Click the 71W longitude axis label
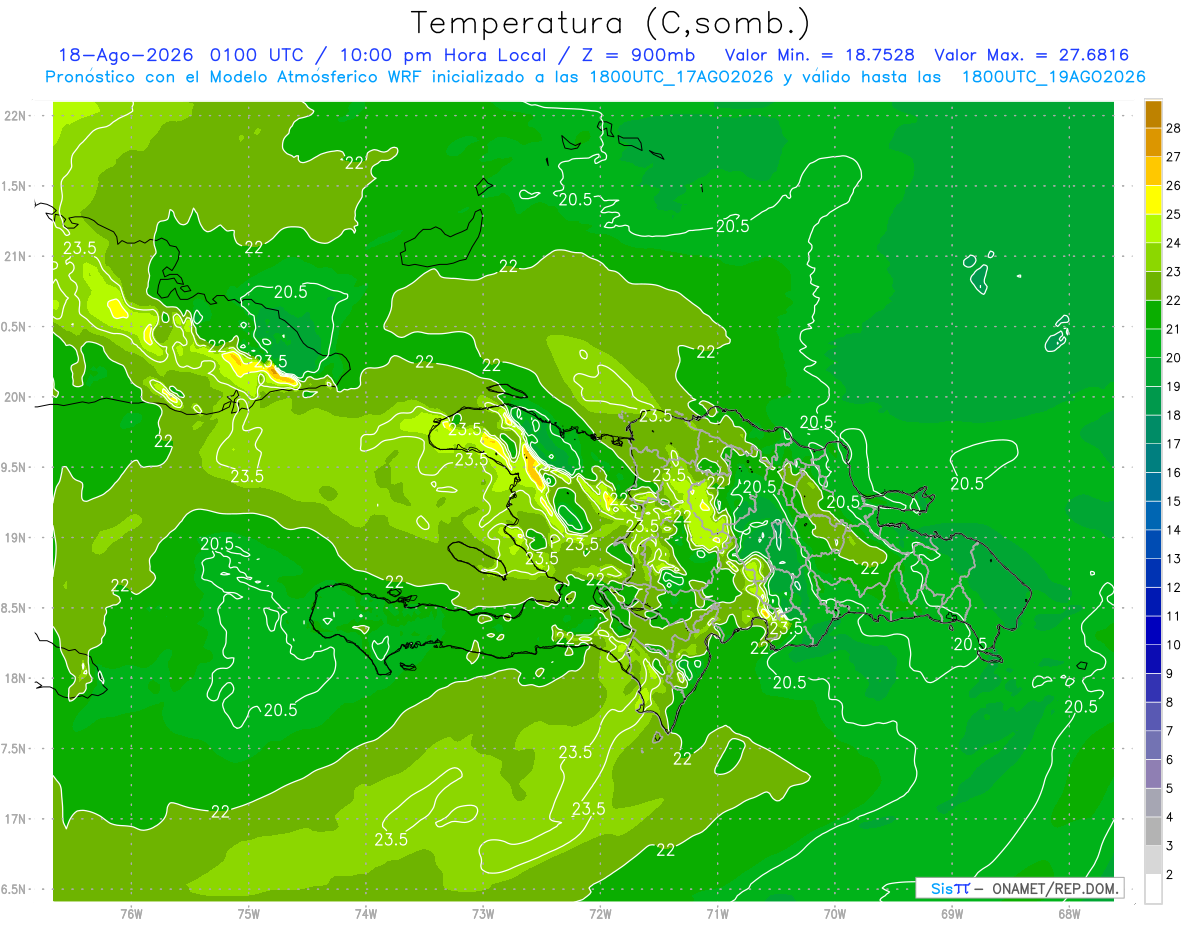 [x=717, y=914]
